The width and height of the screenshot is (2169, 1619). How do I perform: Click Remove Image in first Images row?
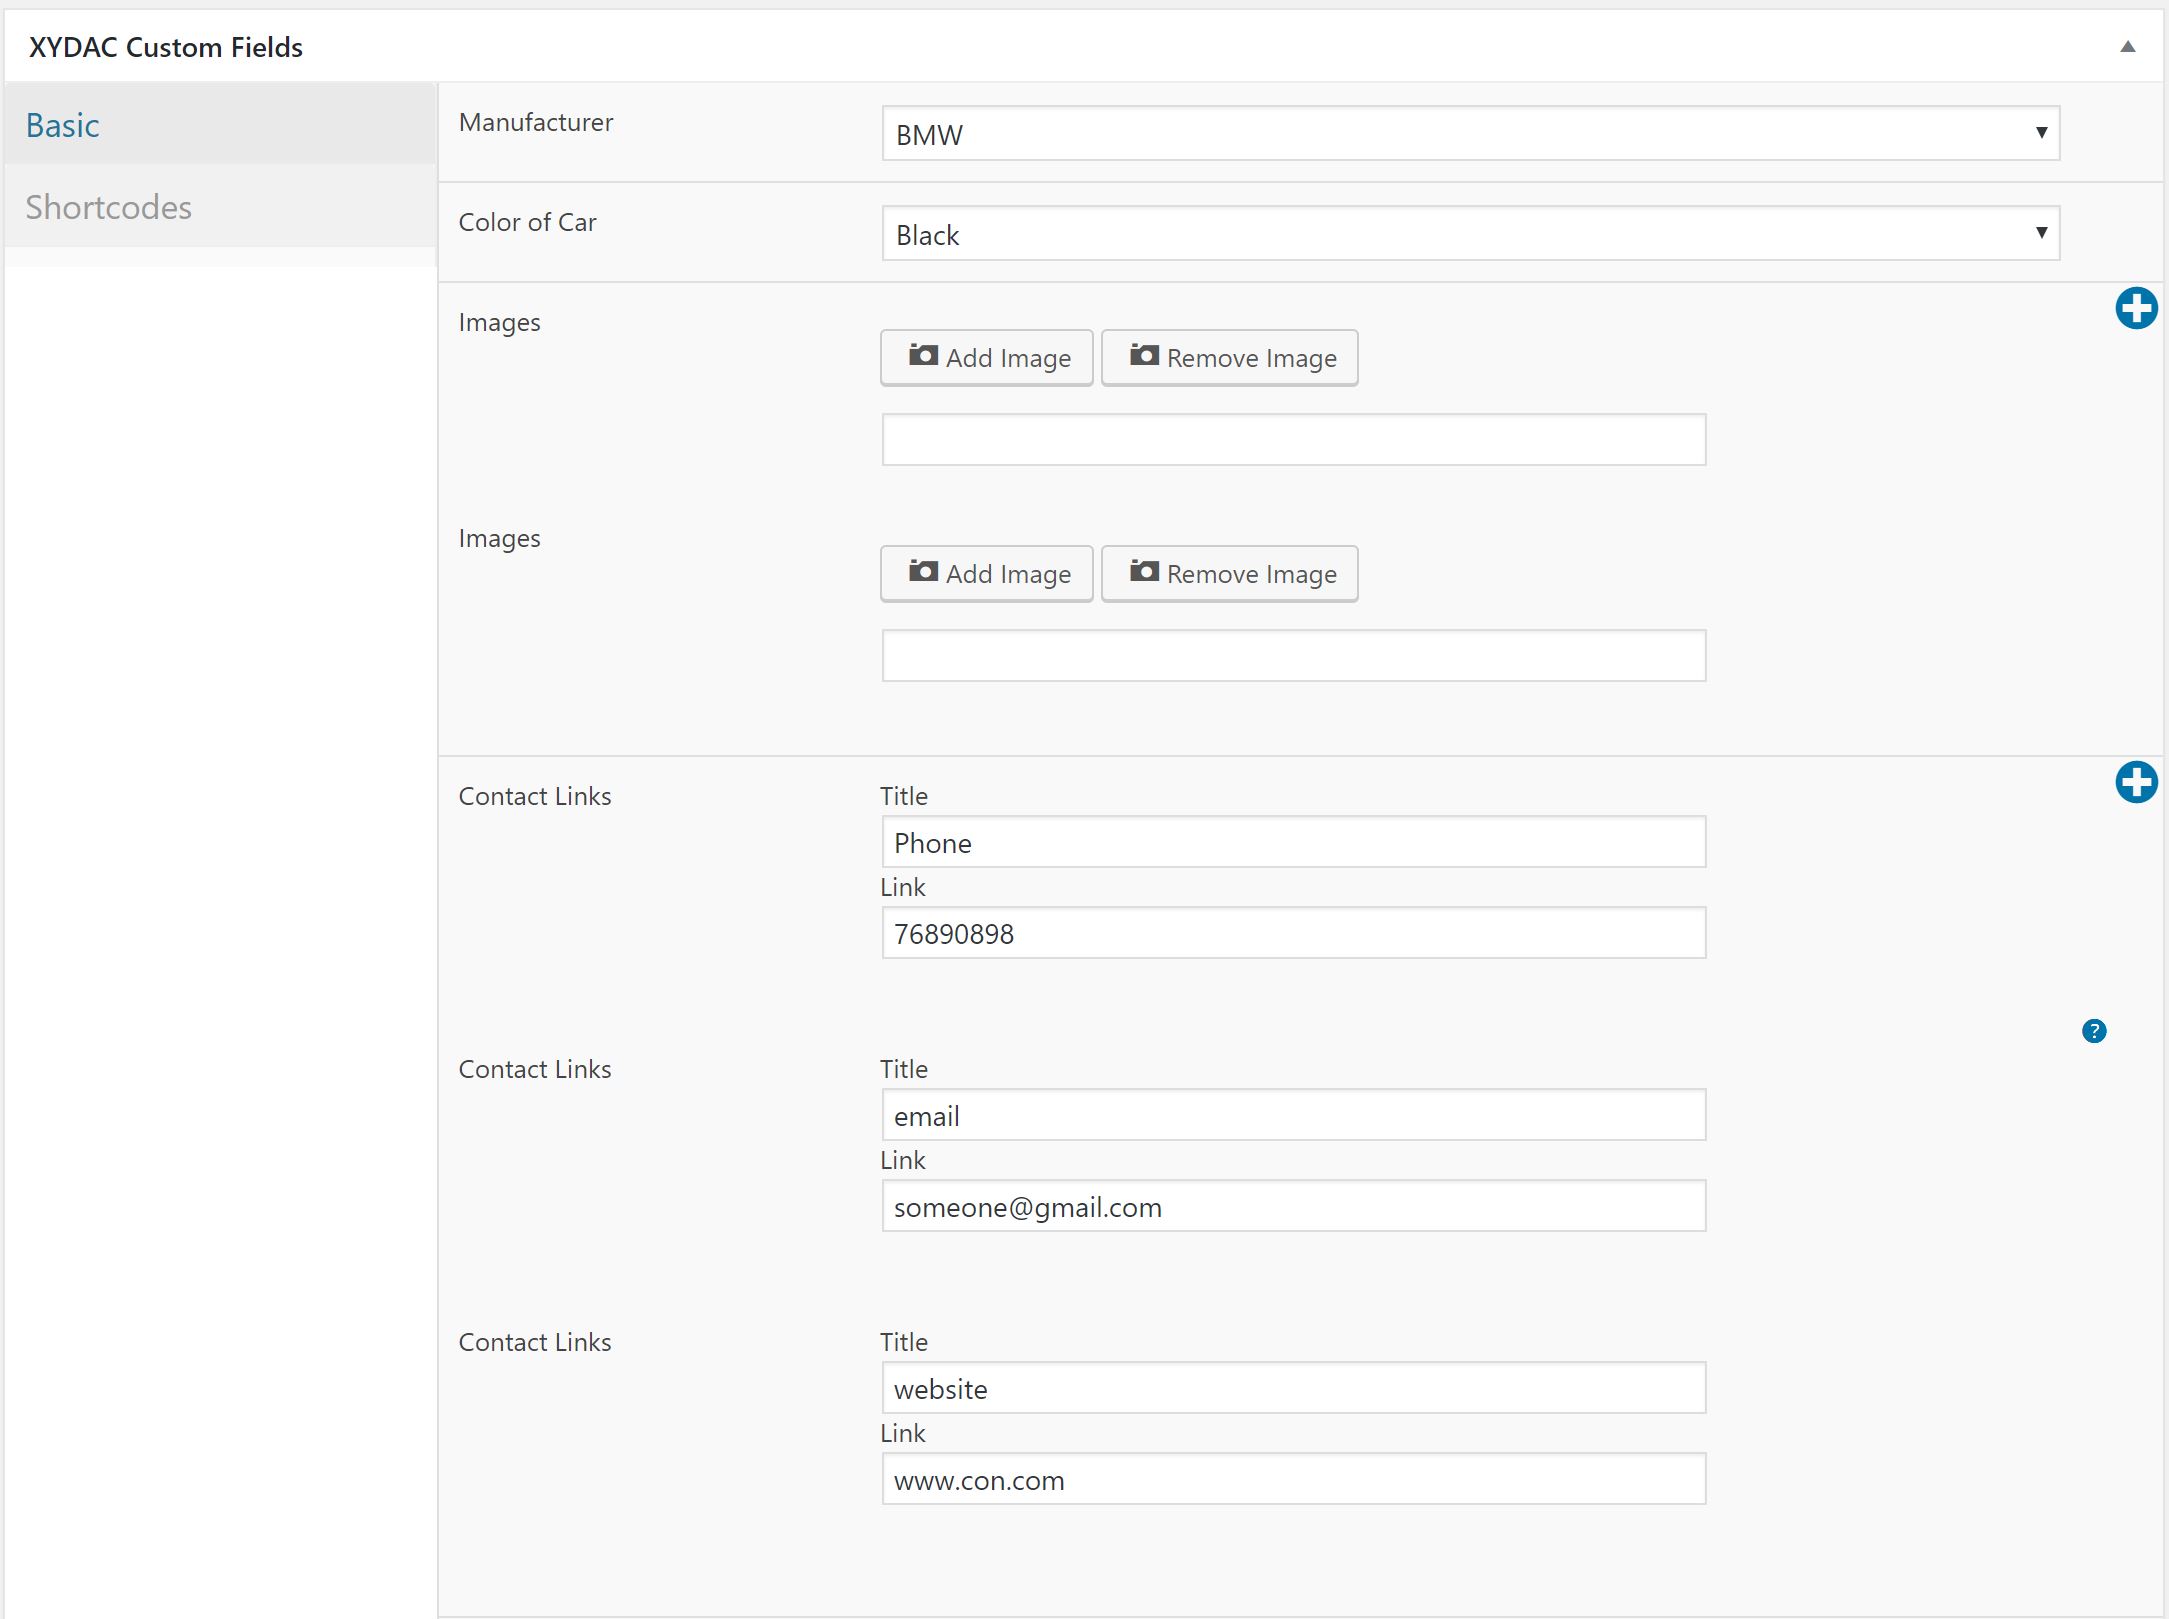pos(1229,358)
